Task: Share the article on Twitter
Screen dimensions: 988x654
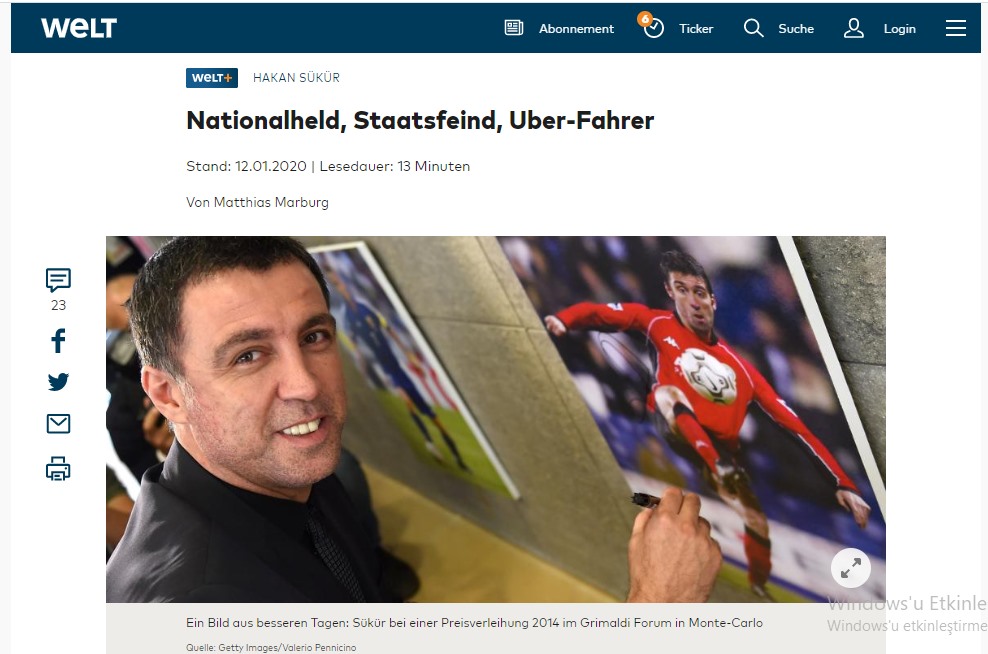Action: [x=58, y=382]
